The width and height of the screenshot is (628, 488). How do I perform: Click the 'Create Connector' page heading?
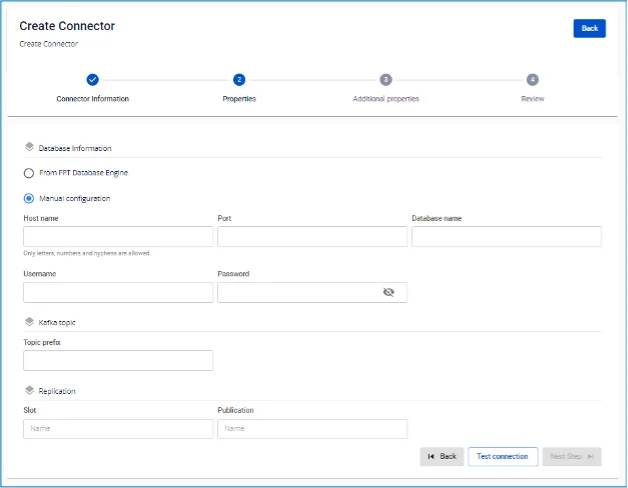[x=67, y=26]
